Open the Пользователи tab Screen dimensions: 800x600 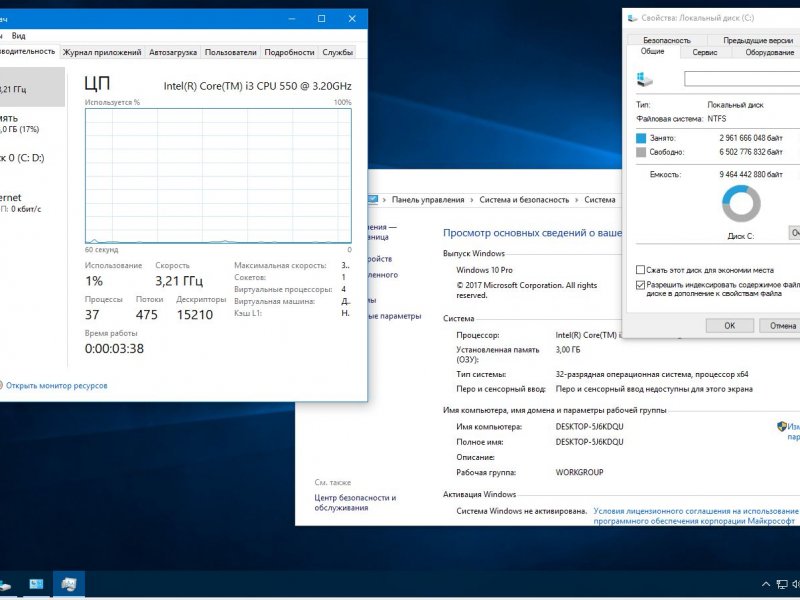tap(231, 52)
